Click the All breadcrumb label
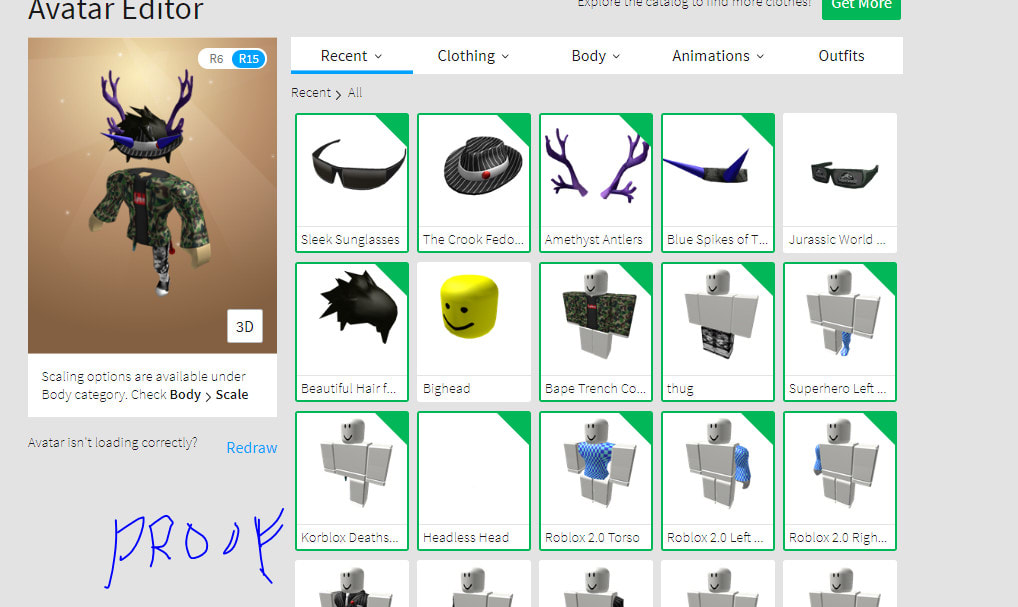The height and width of the screenshot is (607, 1018). point(355,93)
